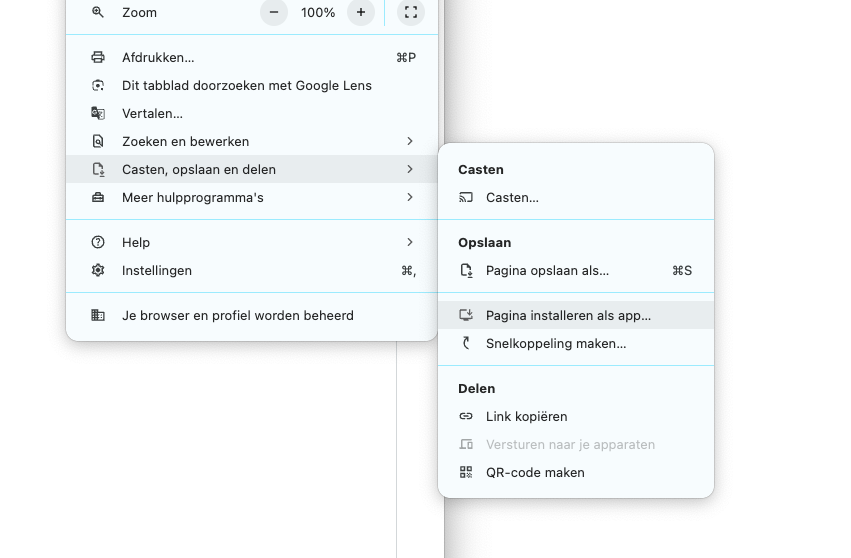Click the translate icon beside Vertalen

coord(98,113)
